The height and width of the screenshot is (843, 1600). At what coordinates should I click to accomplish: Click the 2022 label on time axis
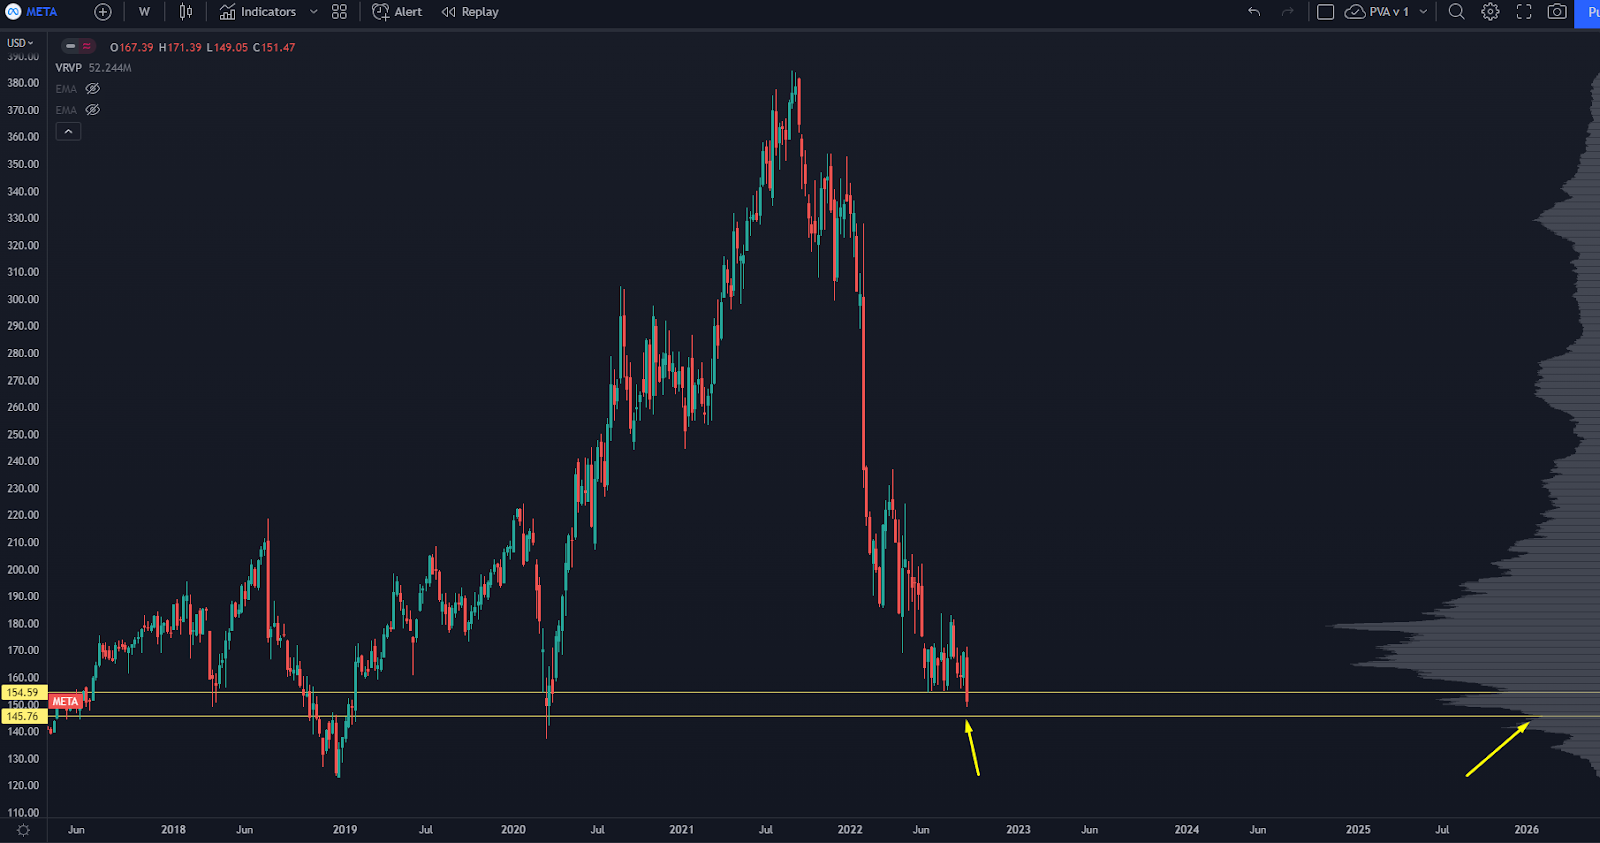pyautogui.click(x=850, y=829)
